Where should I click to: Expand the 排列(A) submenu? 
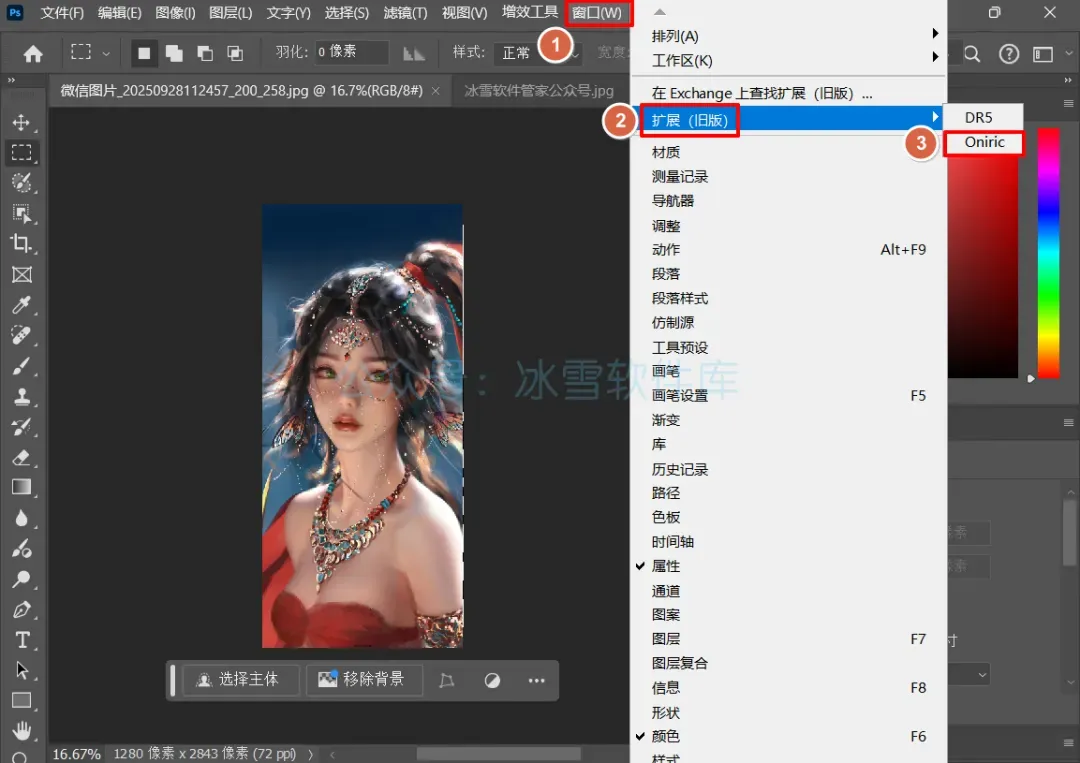point(789,36)
